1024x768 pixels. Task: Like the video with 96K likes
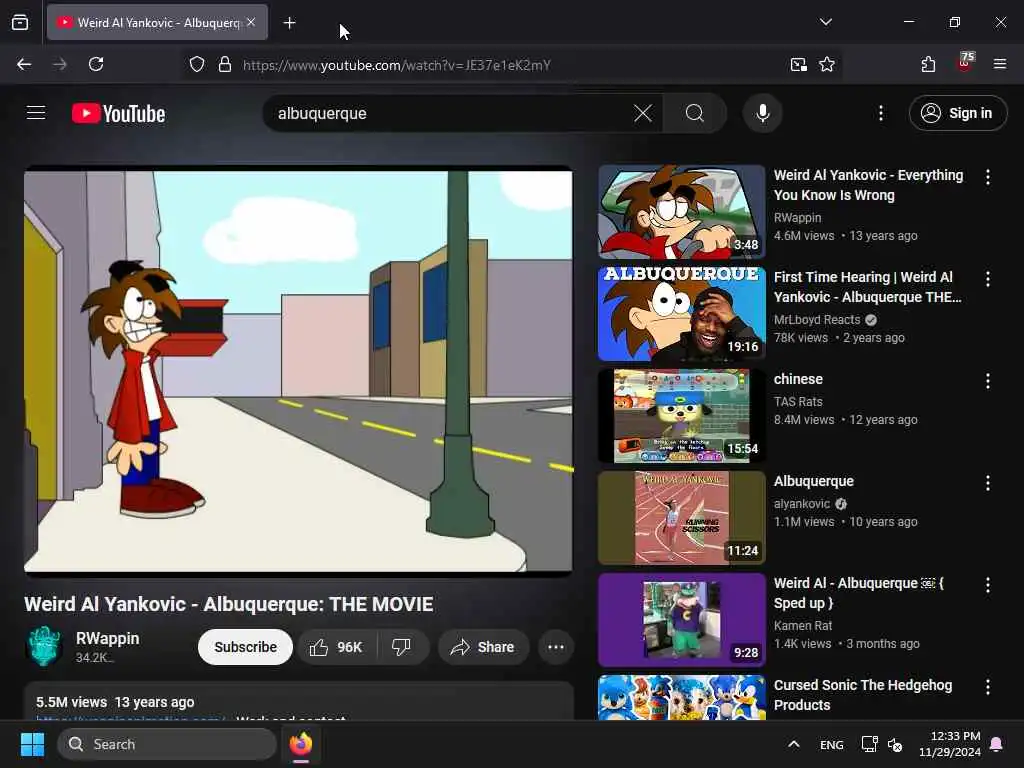click(x=336, y=647)
